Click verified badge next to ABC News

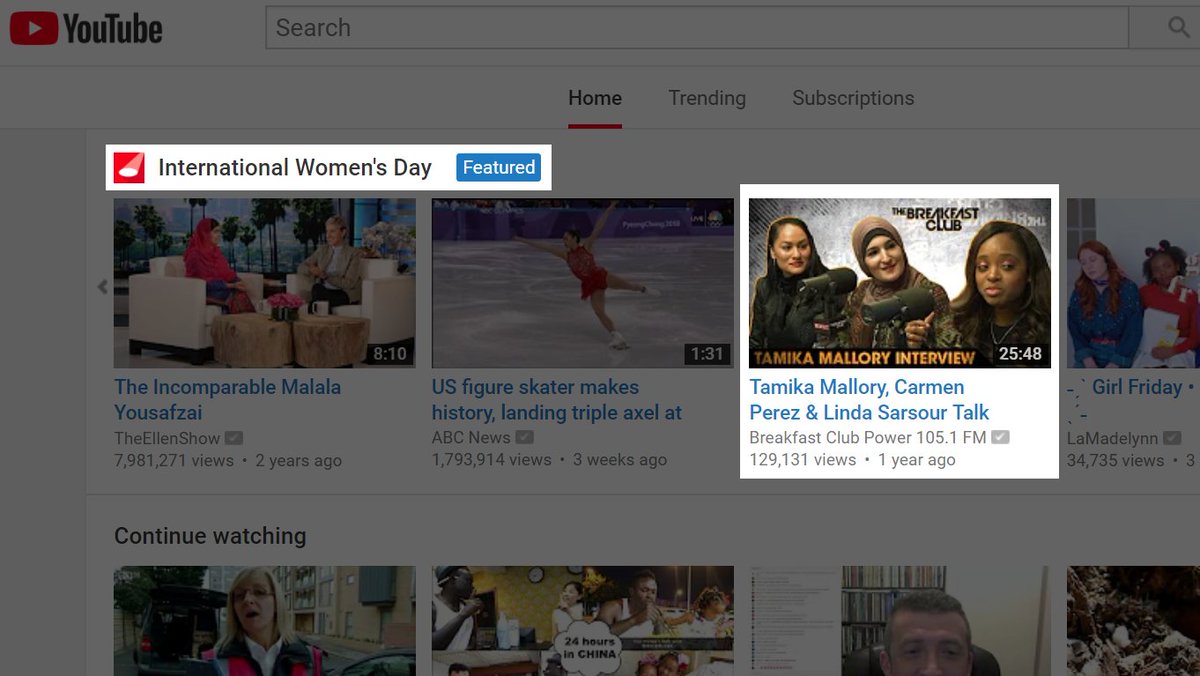(525, 438)
